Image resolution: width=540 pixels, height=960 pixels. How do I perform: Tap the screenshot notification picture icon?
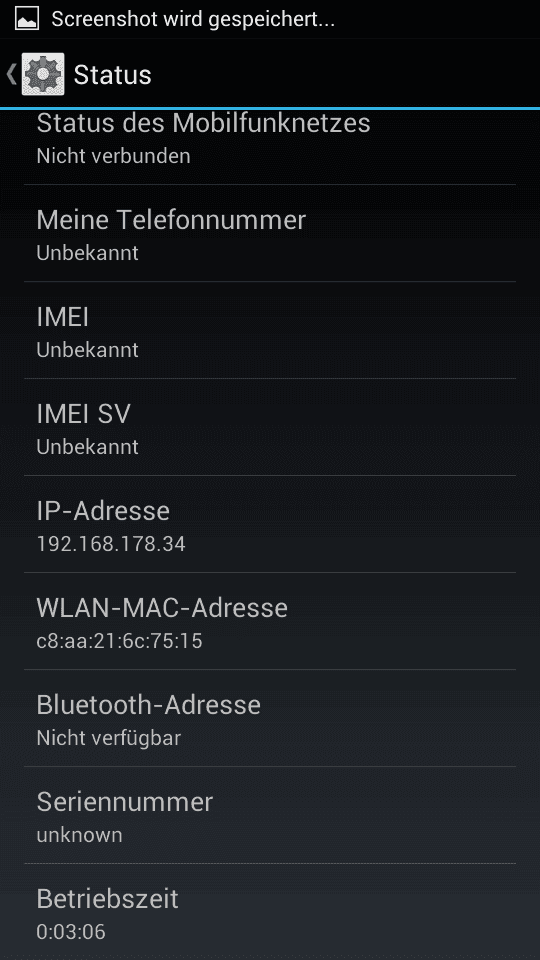coord(27,19)
